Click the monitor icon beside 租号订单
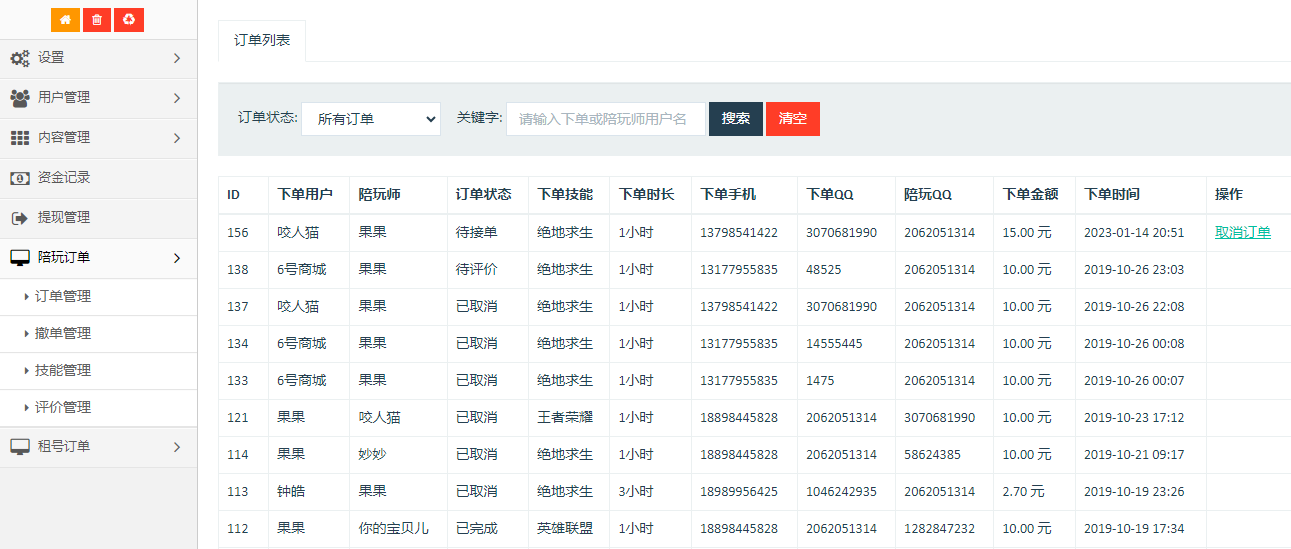The height and width of the screenshot is (549, 1291). click(x=20, y=447)
